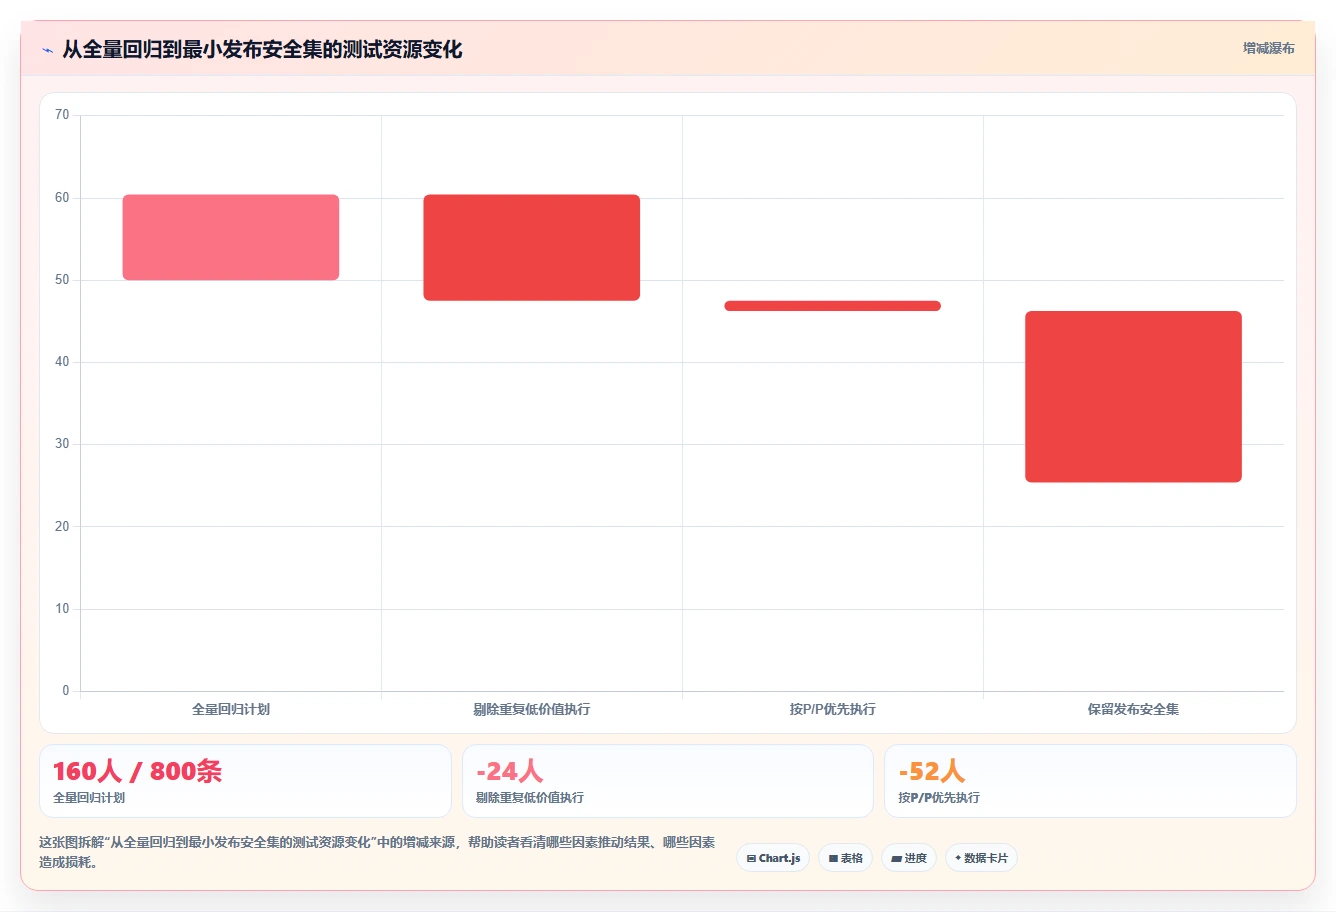The width and height of the screenshot is (1336, 912).
Task: Click the y-axis tick label 10
Action: 62,609
